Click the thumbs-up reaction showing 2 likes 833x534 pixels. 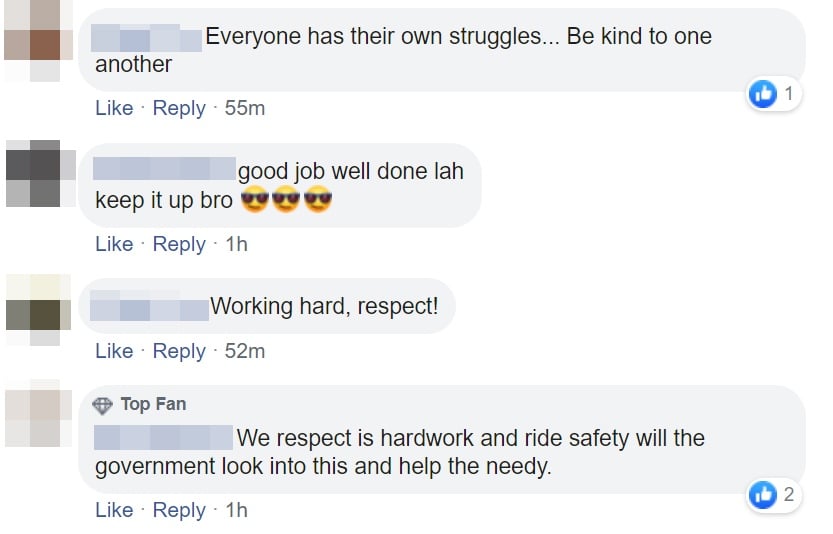(763, 493)
